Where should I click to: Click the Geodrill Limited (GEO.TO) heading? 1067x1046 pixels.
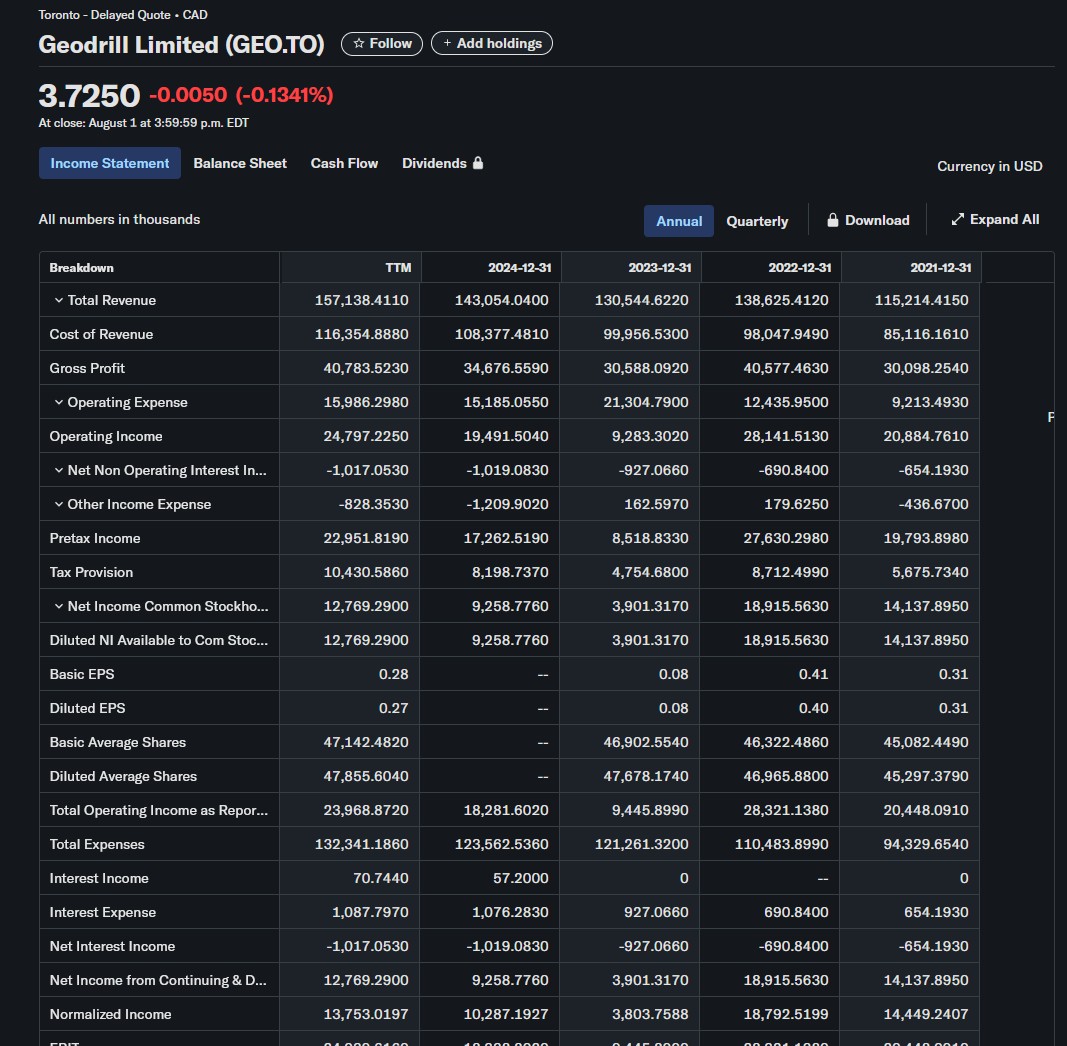coord(181,45)
